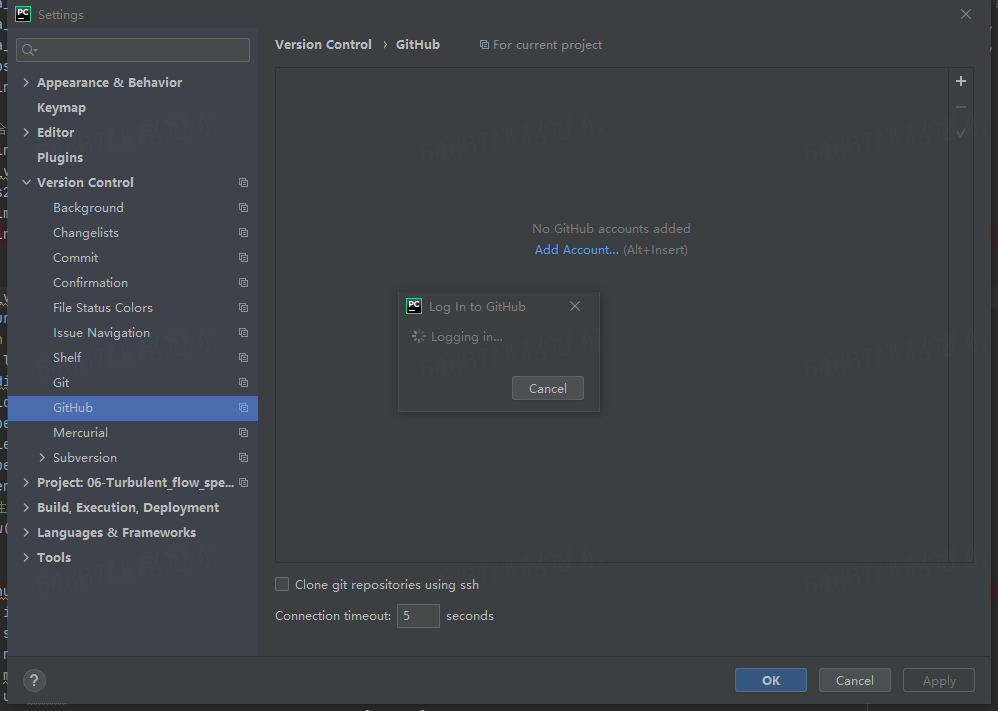Click the 'No GitHub accounts added' text
The height and width of the screenshot is (711, 998).
tap(611, 229)
